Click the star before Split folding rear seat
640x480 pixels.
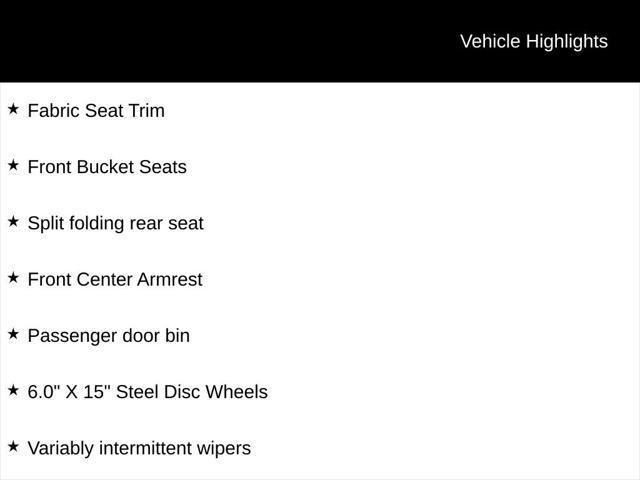(x=13, y=221)
